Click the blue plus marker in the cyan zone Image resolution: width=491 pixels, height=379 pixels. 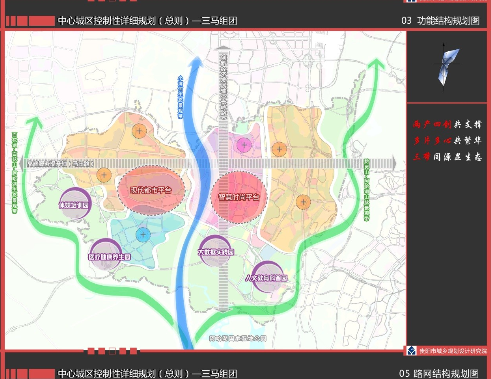point(143,235)
